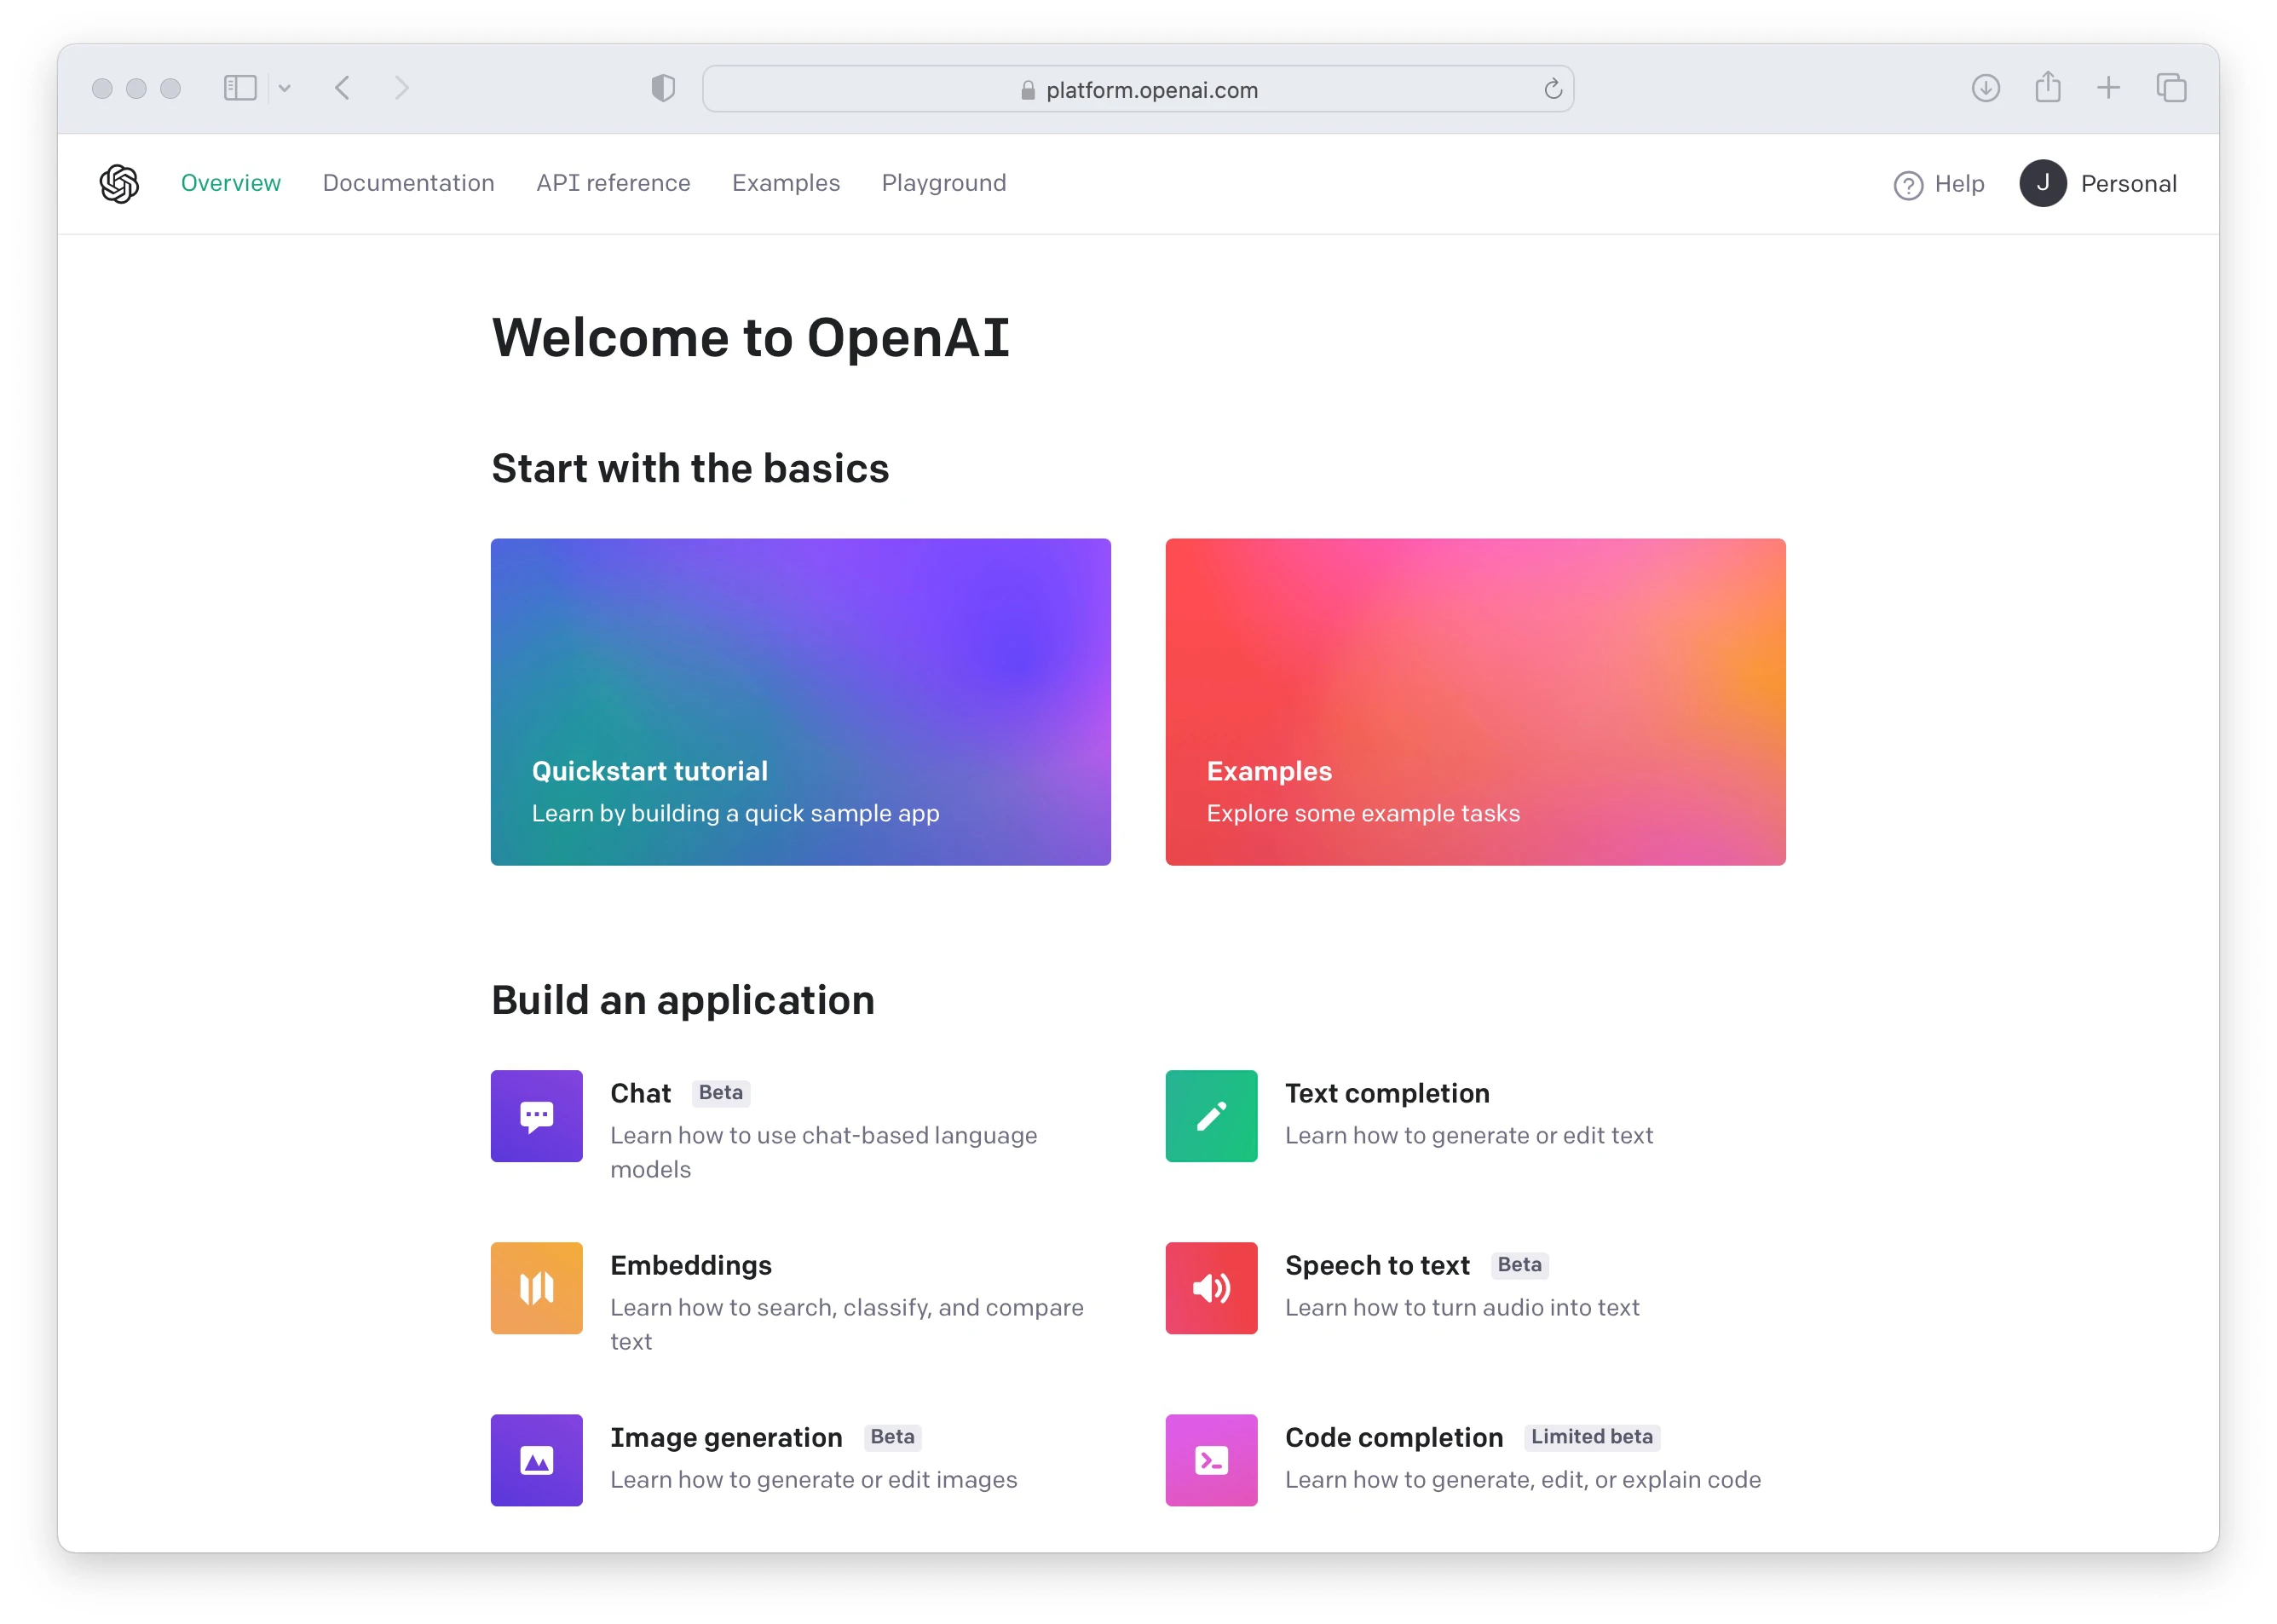Click 'Explore some example tasks' text
Screen dimensions: 2277x1624
click(x=1363, y=813)
